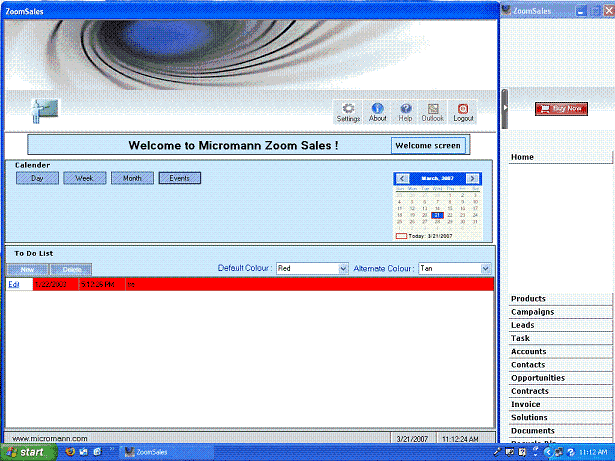This screenshot has width=615, height=461.
Task: Click the Logout icon
Action: pyautogui.click(x=463, y=112)
